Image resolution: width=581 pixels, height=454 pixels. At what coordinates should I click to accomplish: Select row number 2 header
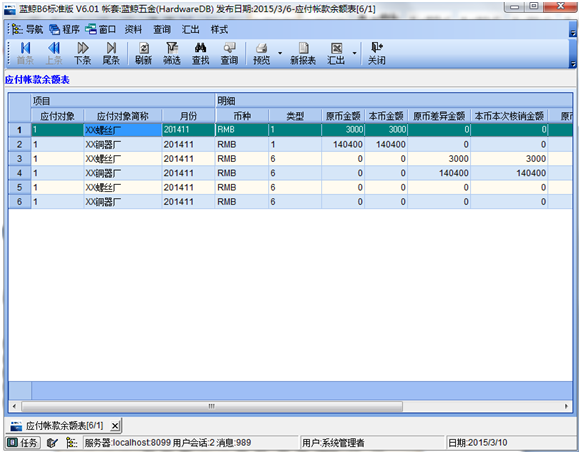20,145
